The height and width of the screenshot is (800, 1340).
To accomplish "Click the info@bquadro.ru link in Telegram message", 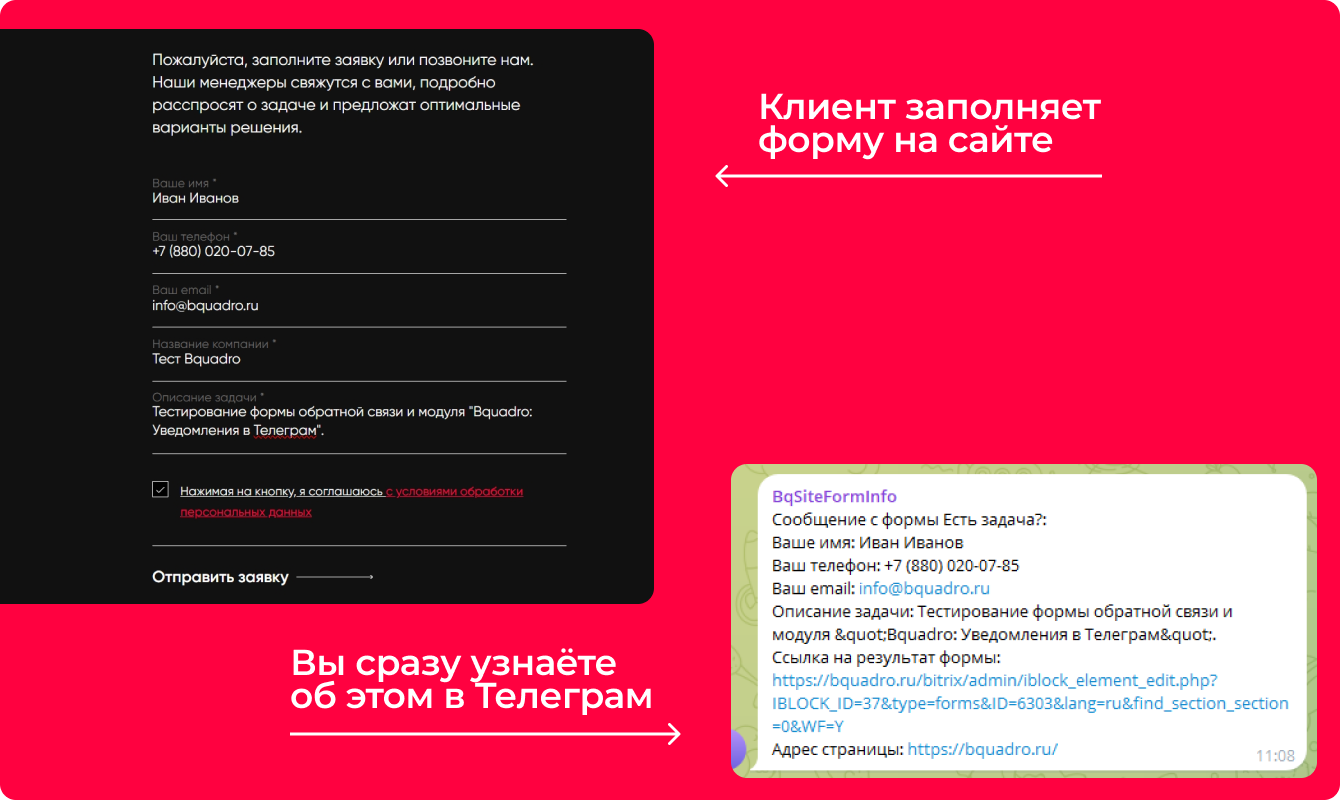I will [x=923, y=588].
